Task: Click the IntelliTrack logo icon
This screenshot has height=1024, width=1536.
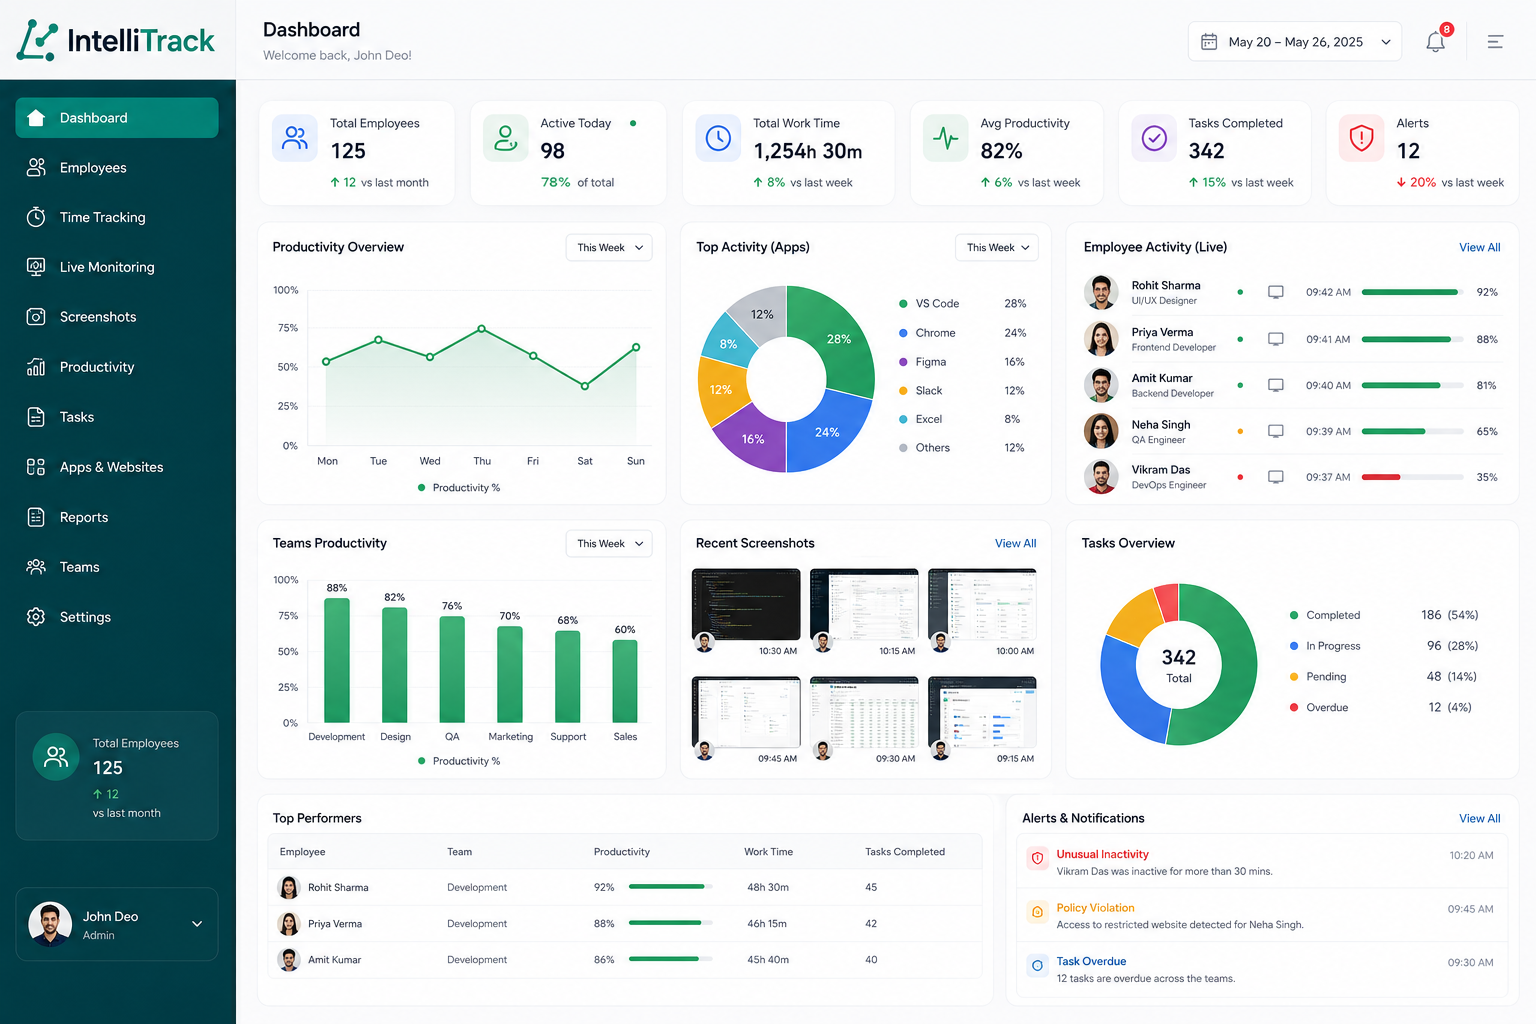Action: [x=37, y=40]
